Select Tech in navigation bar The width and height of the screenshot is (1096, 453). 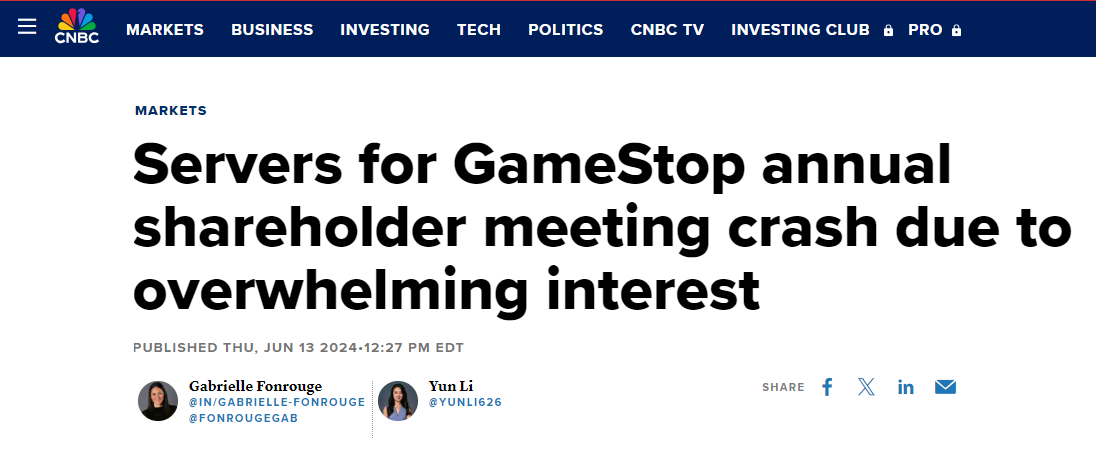click(479, 30)
